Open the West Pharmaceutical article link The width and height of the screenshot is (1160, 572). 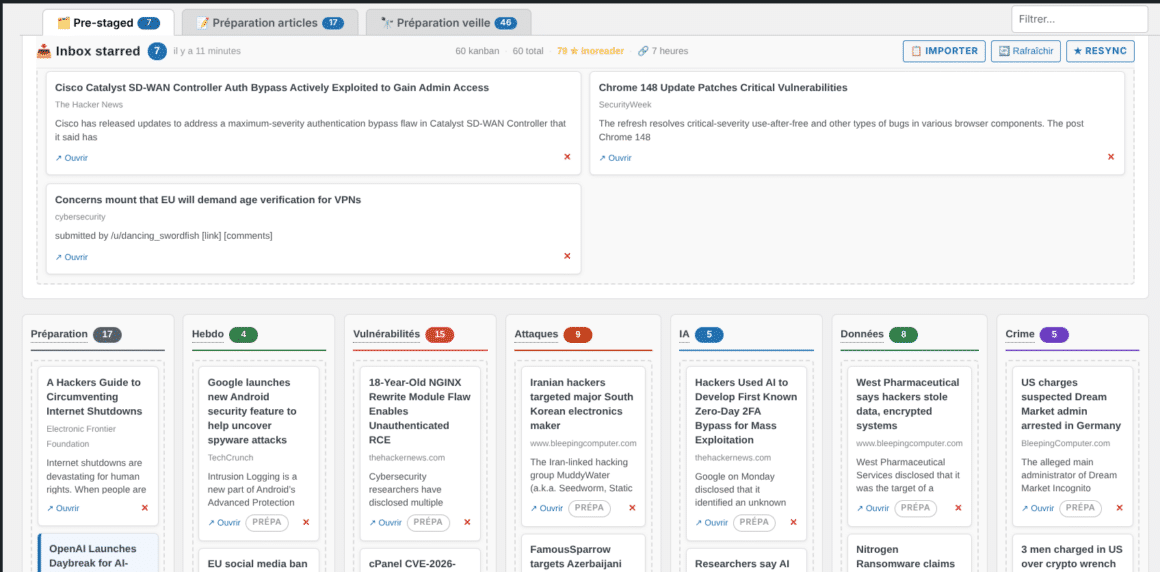click(873, 508)
